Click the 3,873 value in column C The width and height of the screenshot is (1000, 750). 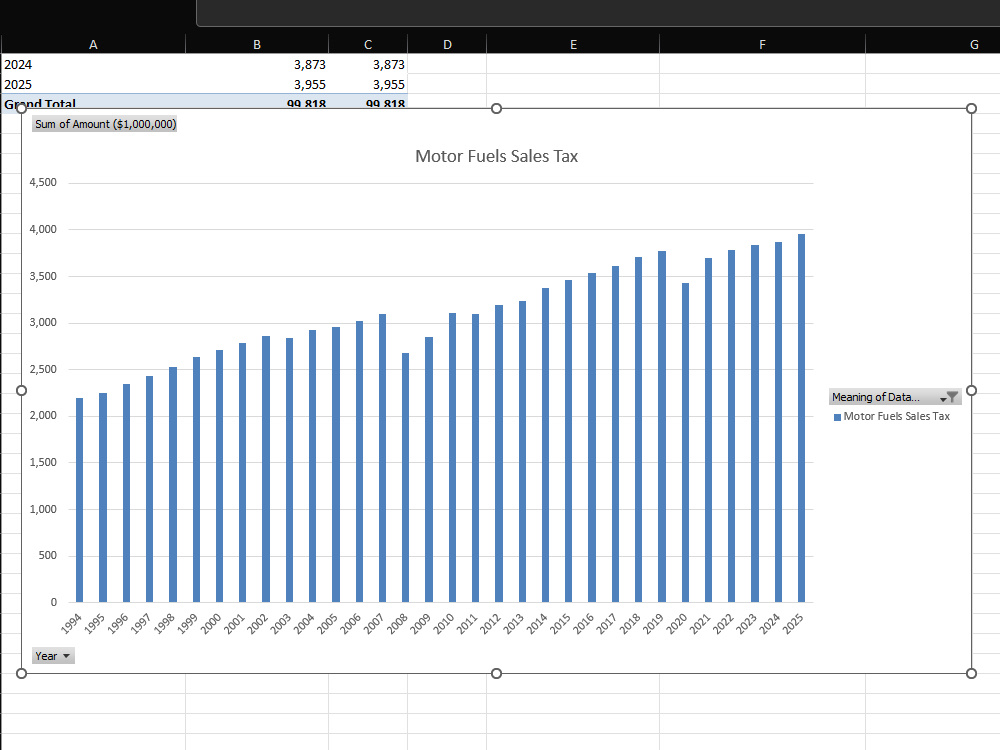[368, 64]
